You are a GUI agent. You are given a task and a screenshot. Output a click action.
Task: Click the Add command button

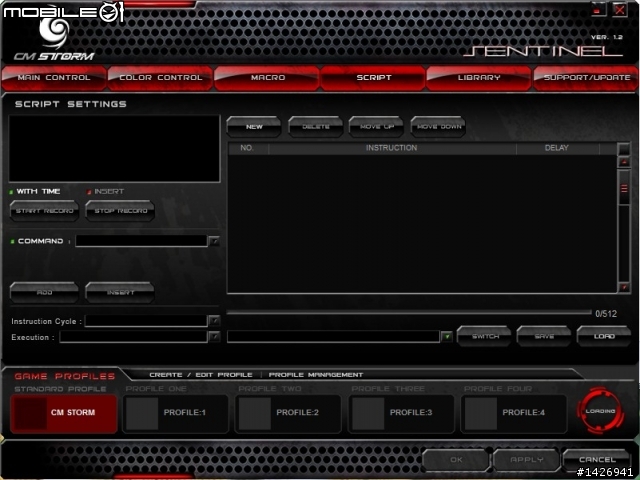click(44, 293)
